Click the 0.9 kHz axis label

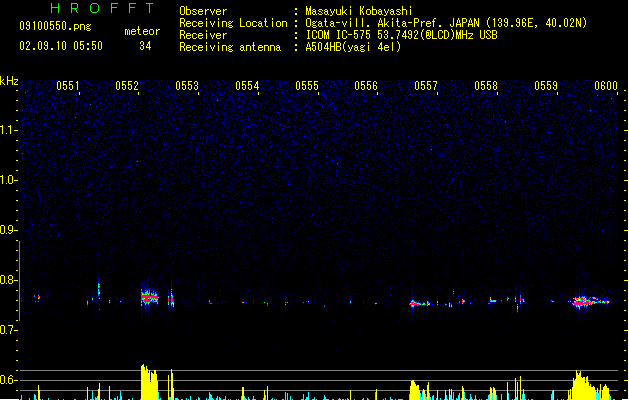[x=8, y=230]
